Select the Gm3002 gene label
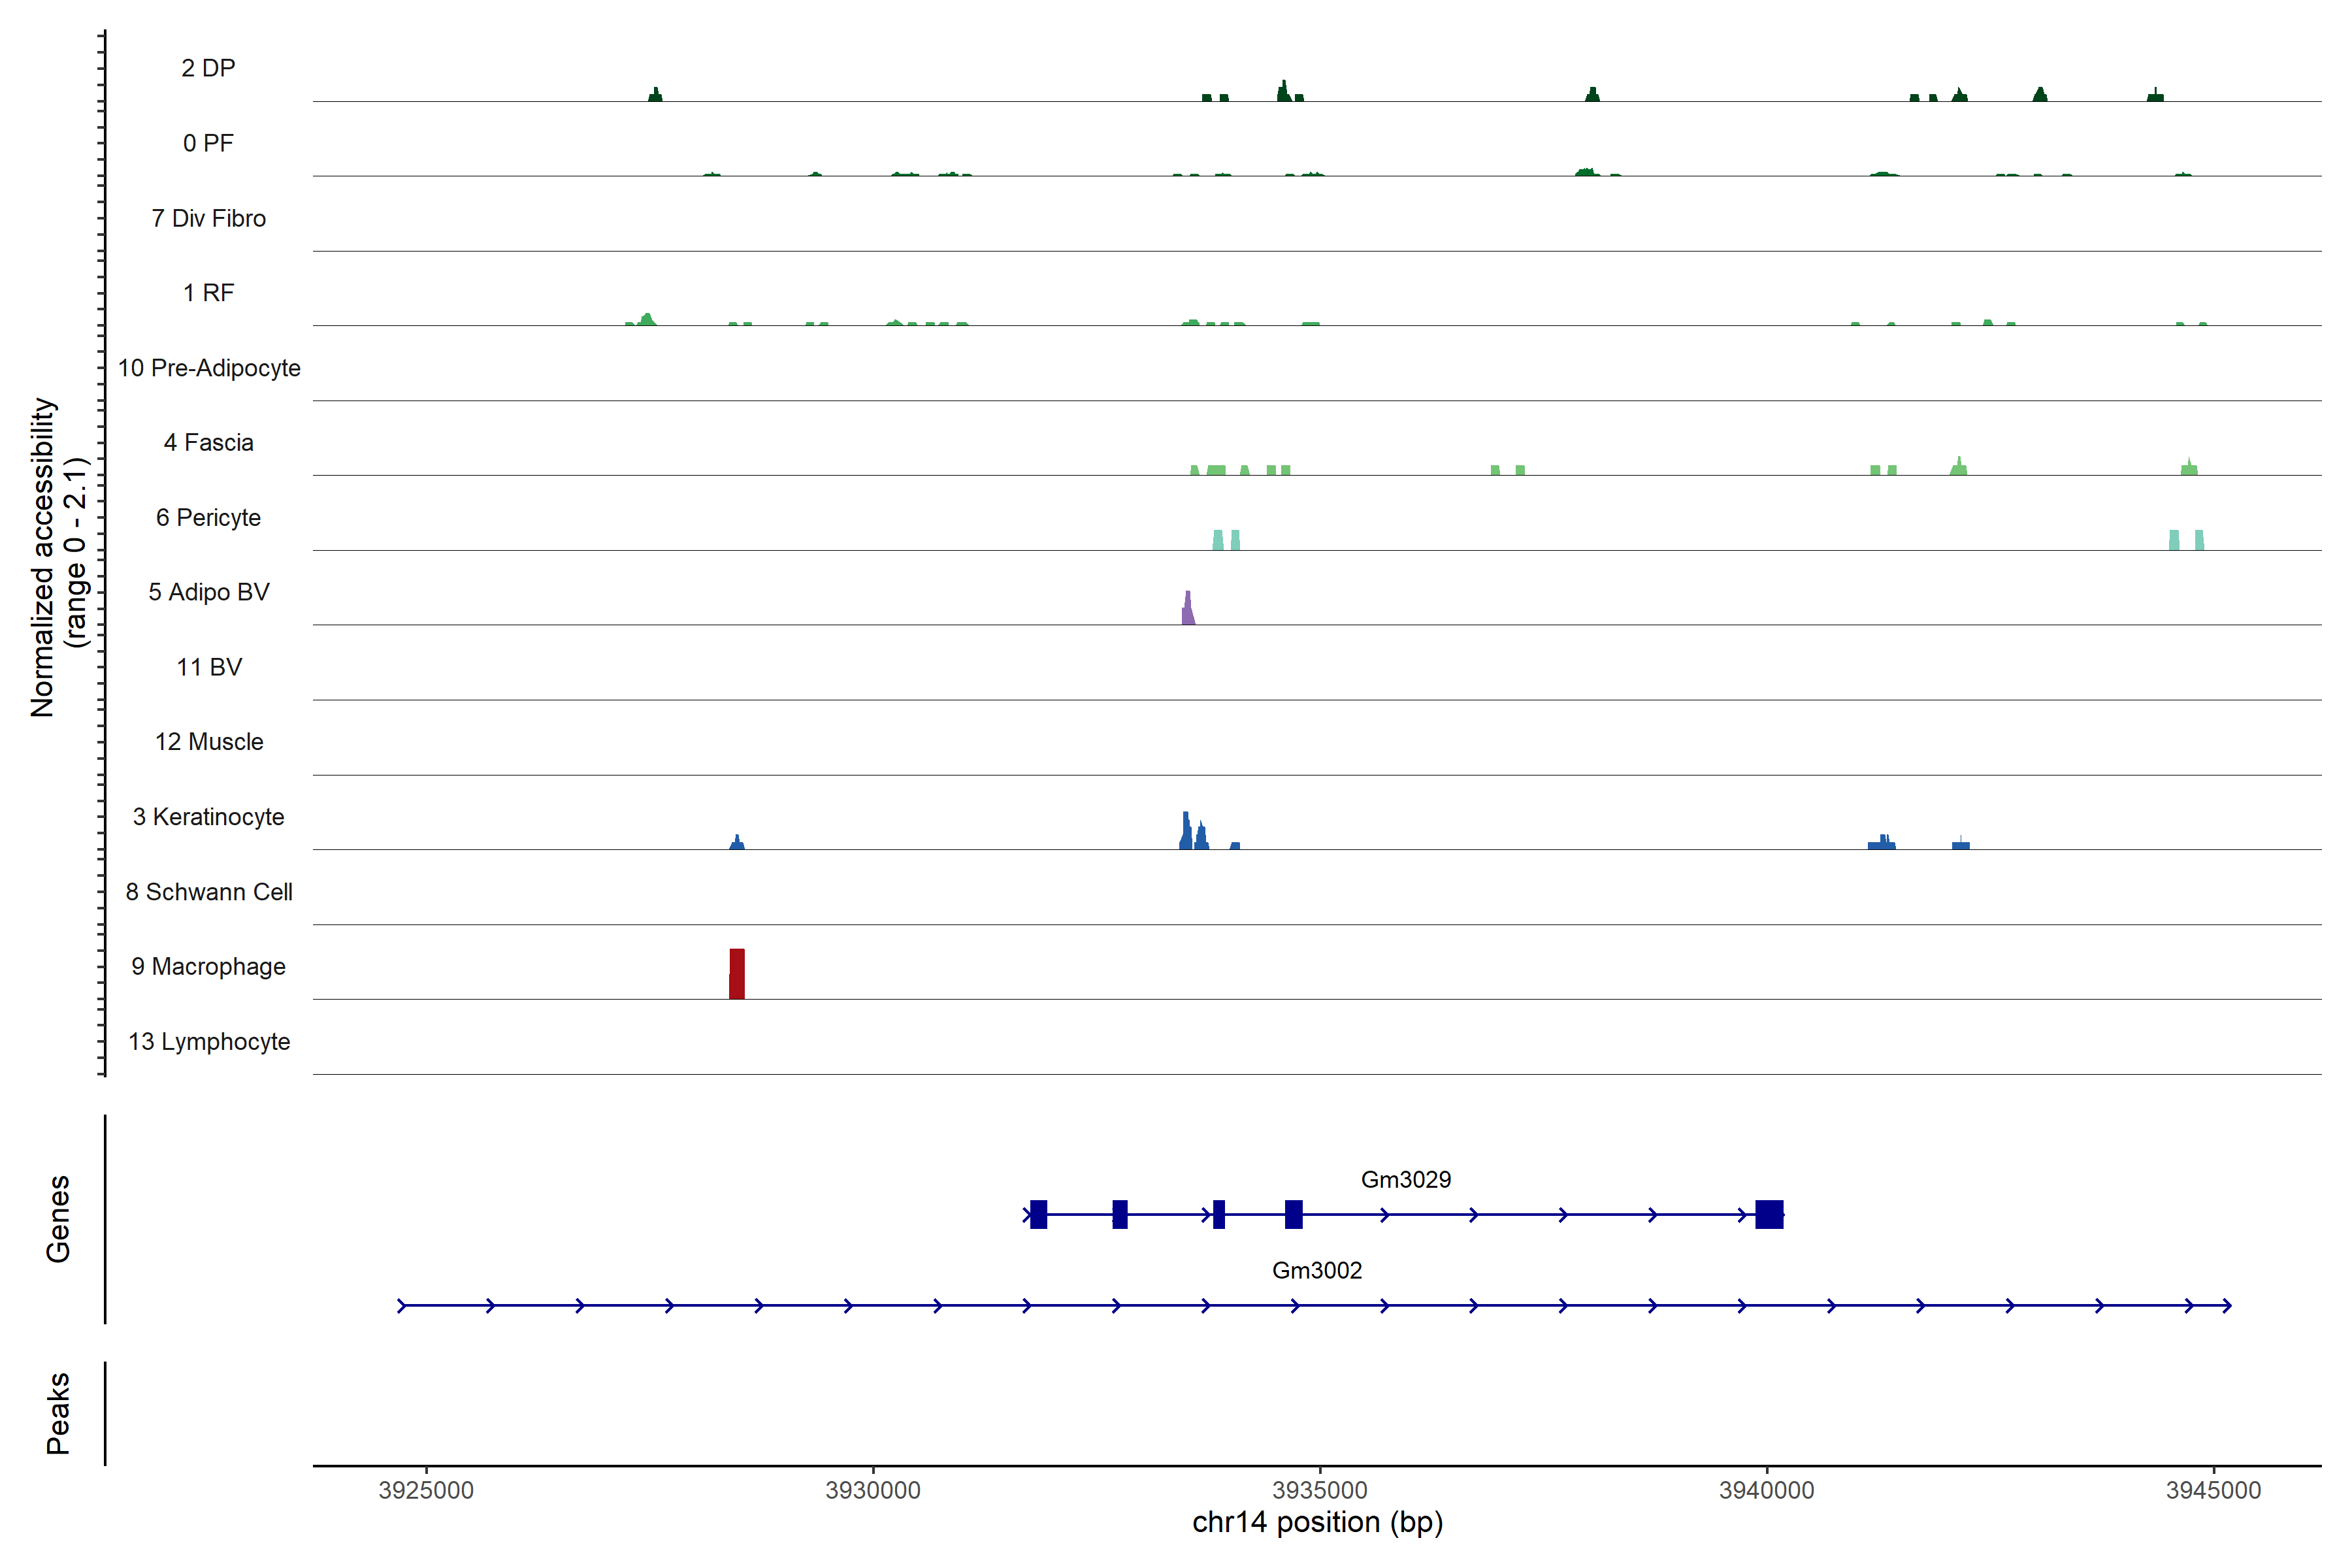The height and width of the screenshot is (1568, 2352). click(x=1316, y=1270)
